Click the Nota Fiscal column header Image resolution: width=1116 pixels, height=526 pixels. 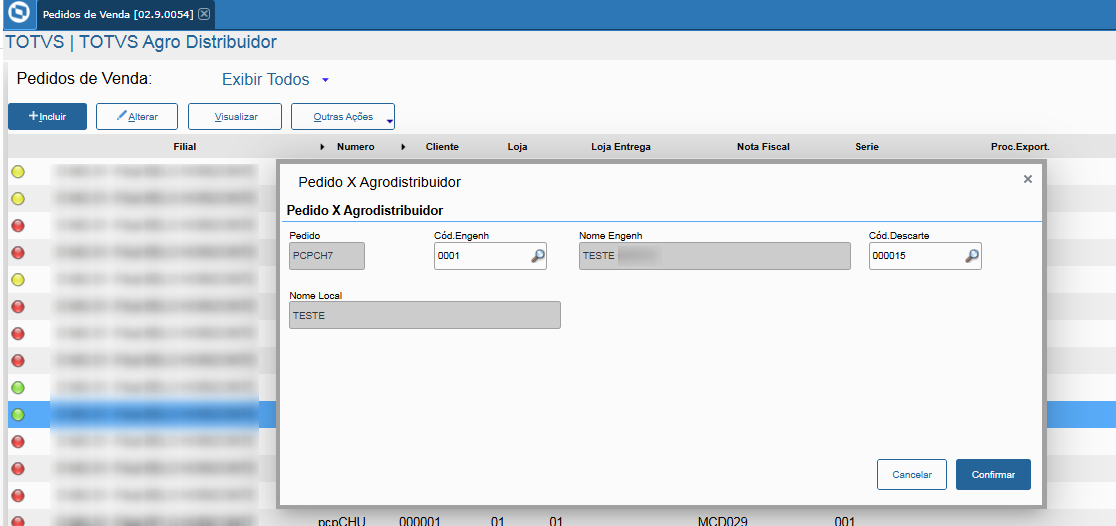pos(763,147)
